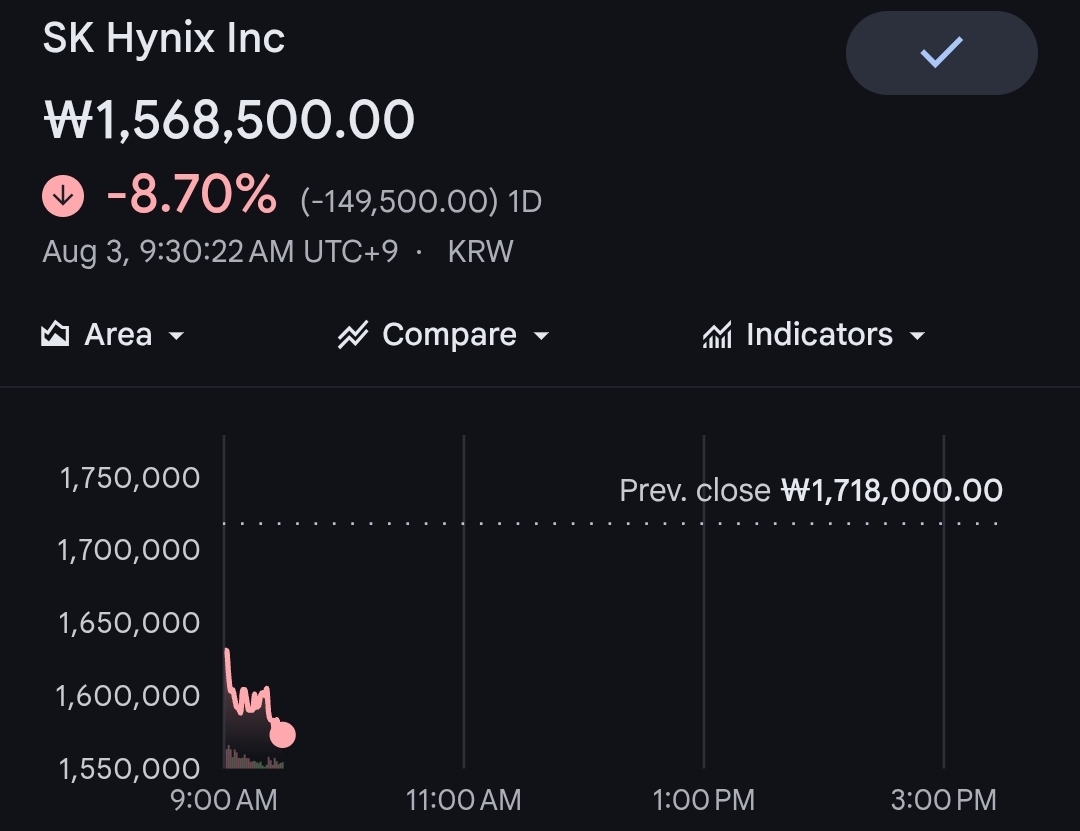The width and height of the screenshot is (1080, 831).
Task: Click the 1,750,000 axis label
Action: tap(130, 478)
